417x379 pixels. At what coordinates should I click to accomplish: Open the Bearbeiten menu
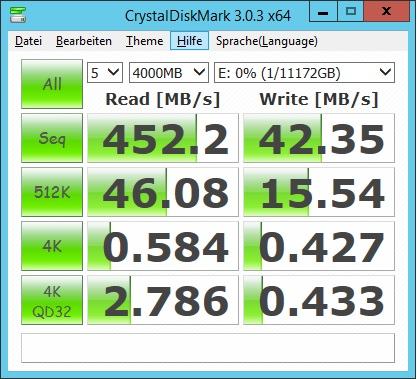click(84, 41)
